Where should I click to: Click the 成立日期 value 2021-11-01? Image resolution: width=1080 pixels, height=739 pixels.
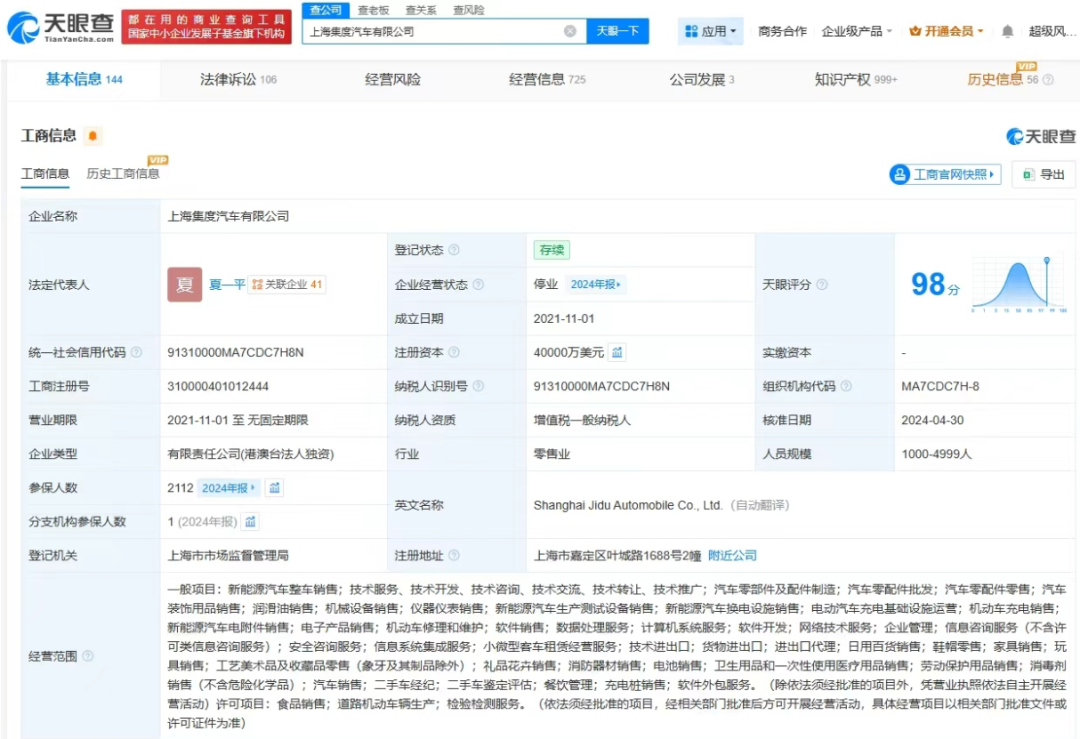pyautogui.click(x=563, y=319)
